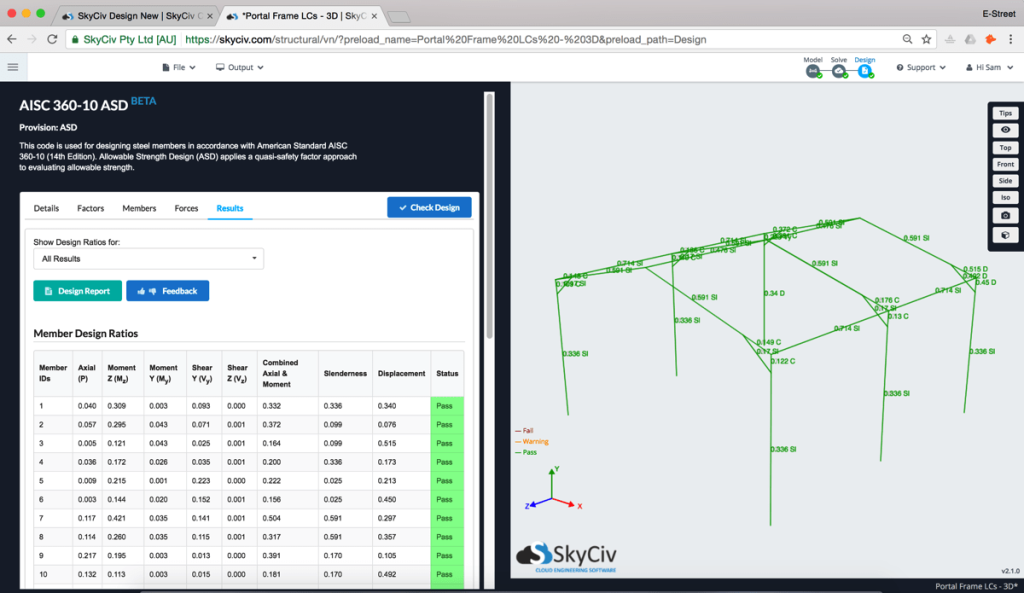
Task: Select the Design stage icon
Action: click(x=864, y=69)
